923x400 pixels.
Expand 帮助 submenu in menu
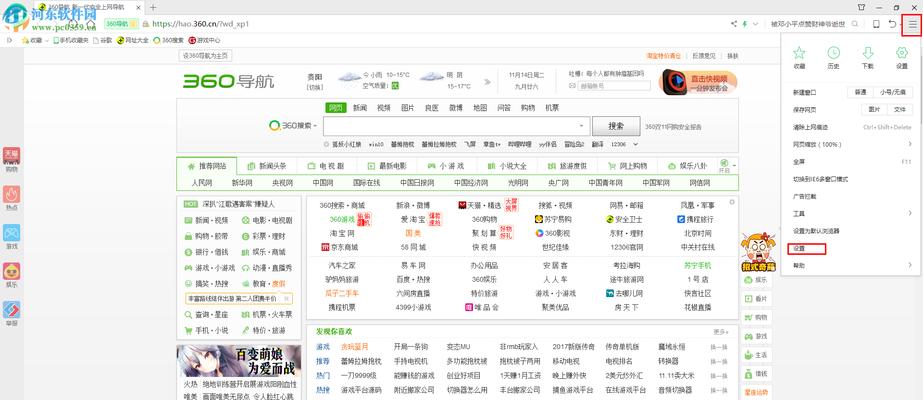909,265
